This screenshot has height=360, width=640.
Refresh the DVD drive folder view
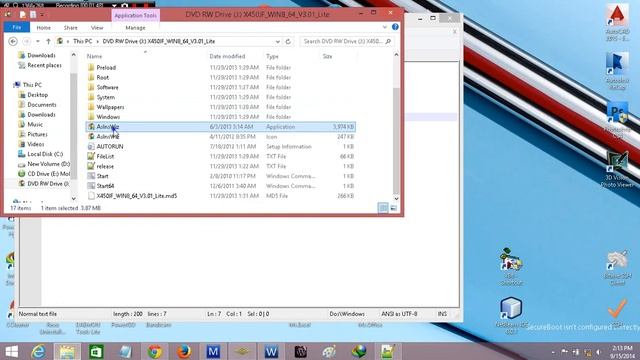click(288, 41)
